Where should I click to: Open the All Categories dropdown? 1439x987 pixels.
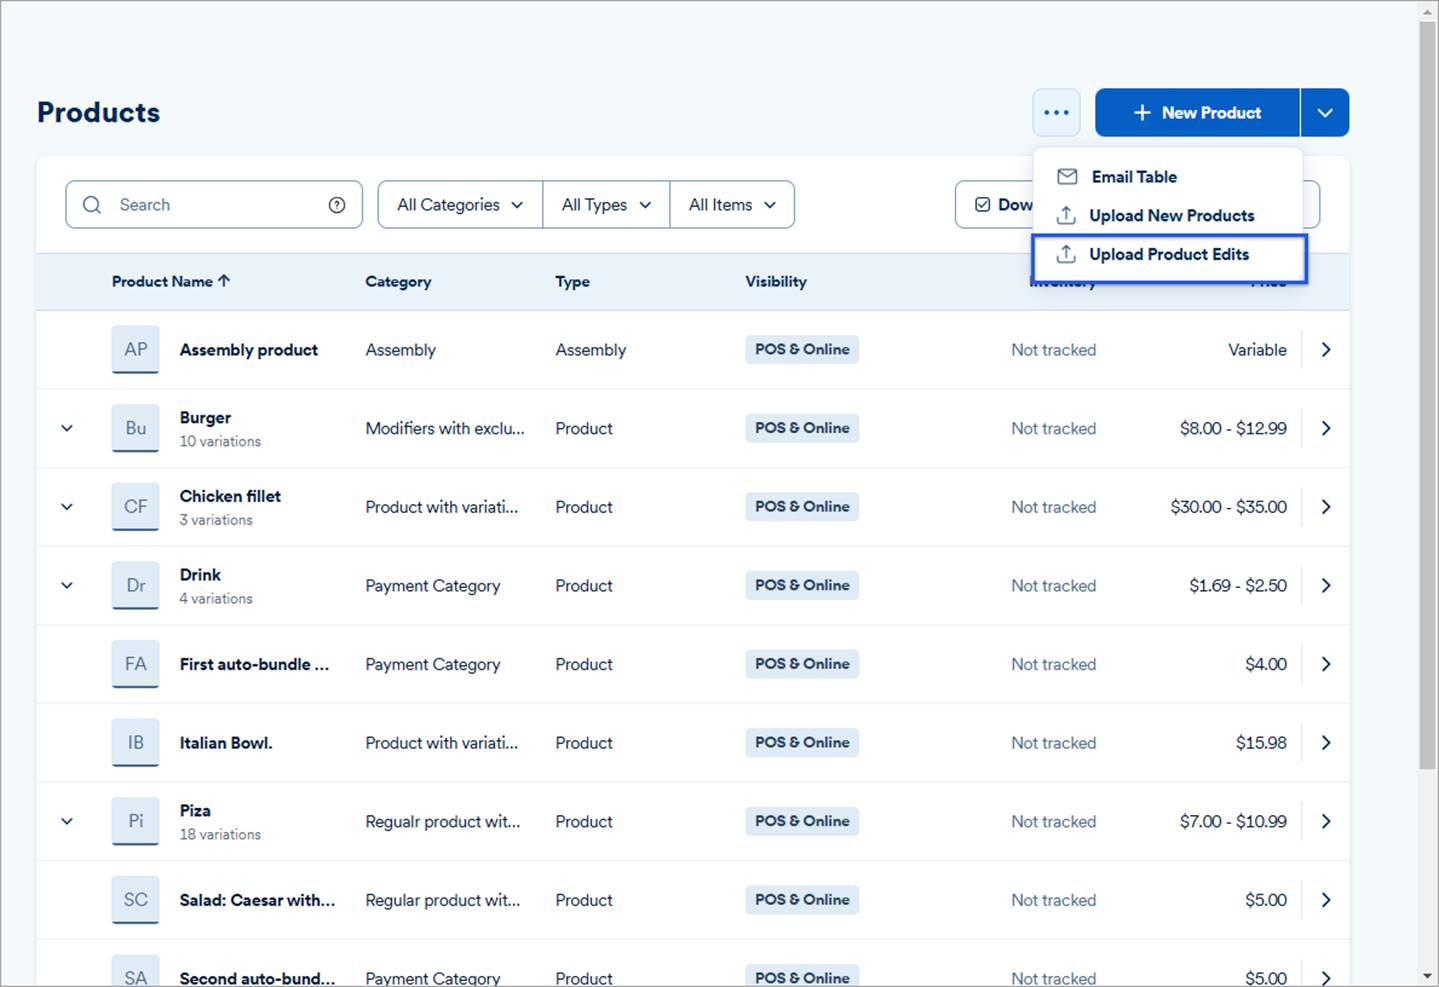coord(458,204)
